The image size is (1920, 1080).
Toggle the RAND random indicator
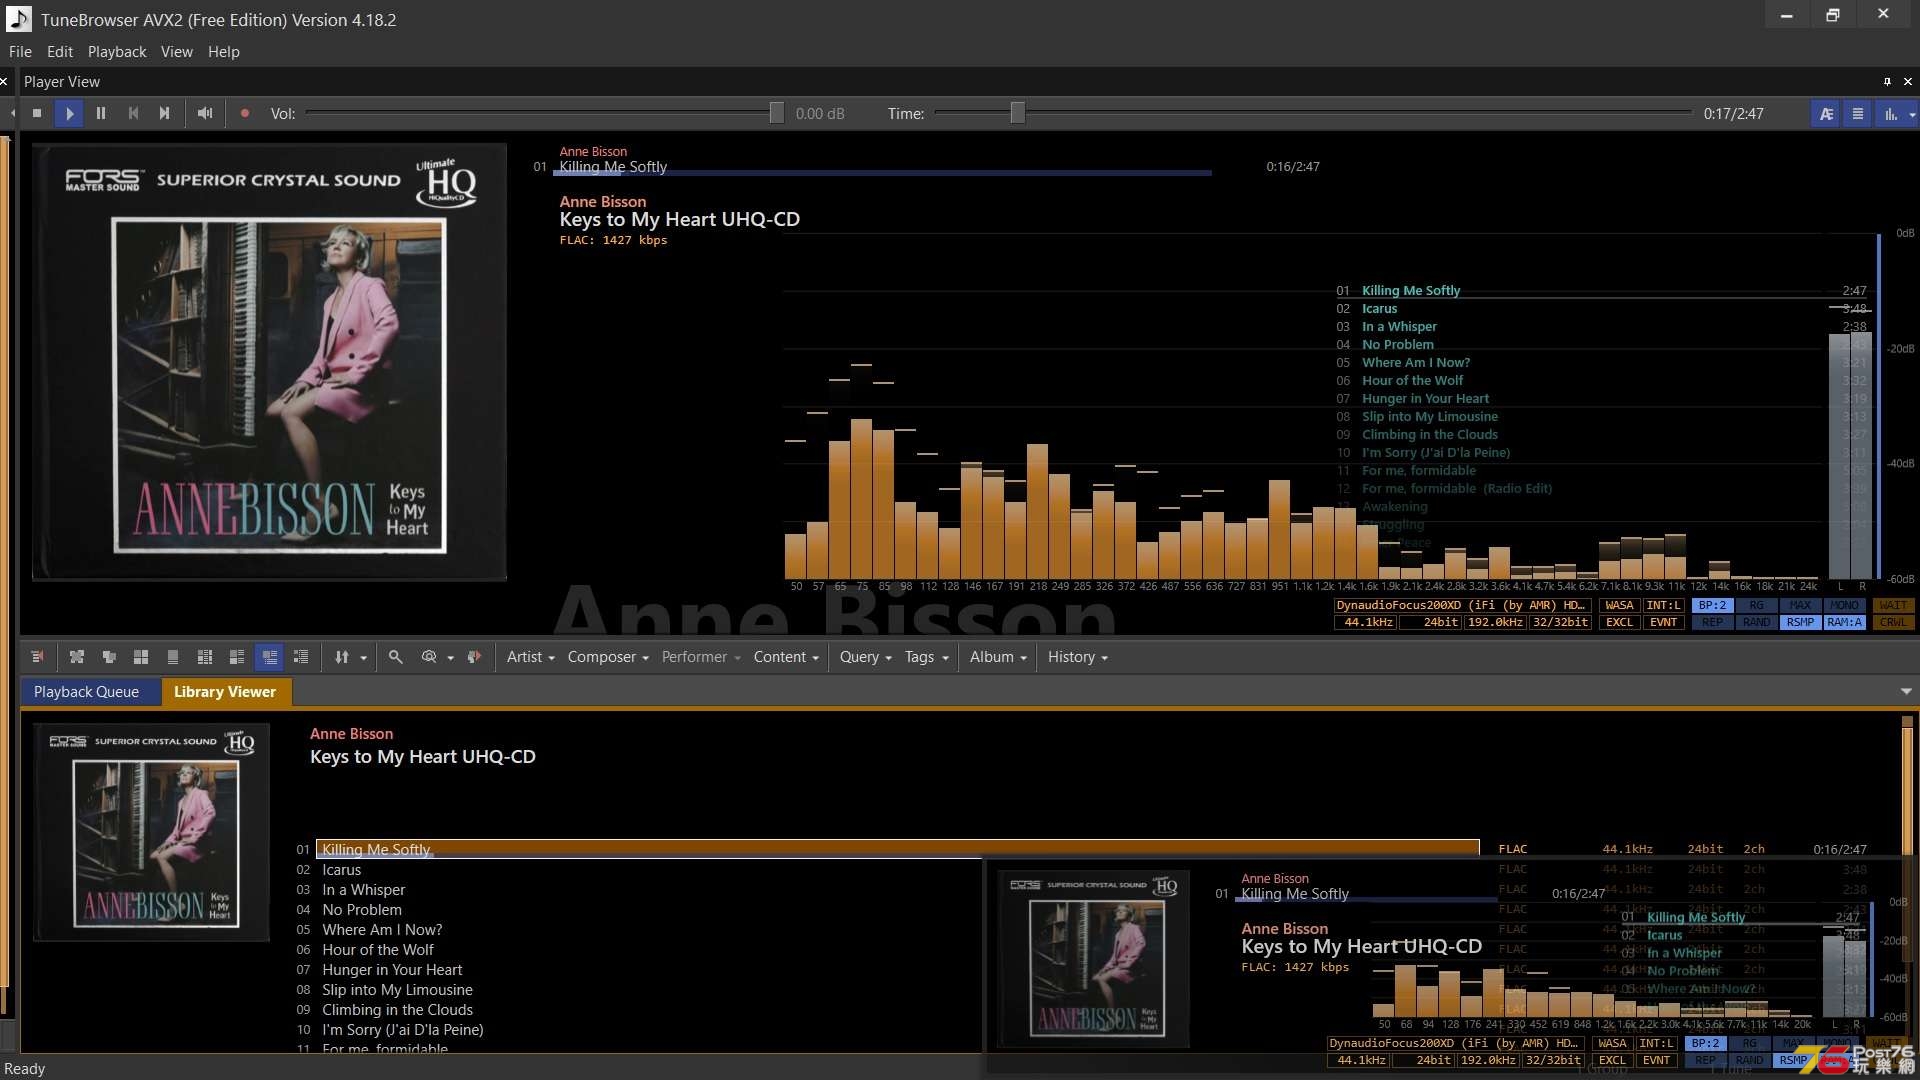[x=1756, y=623]
